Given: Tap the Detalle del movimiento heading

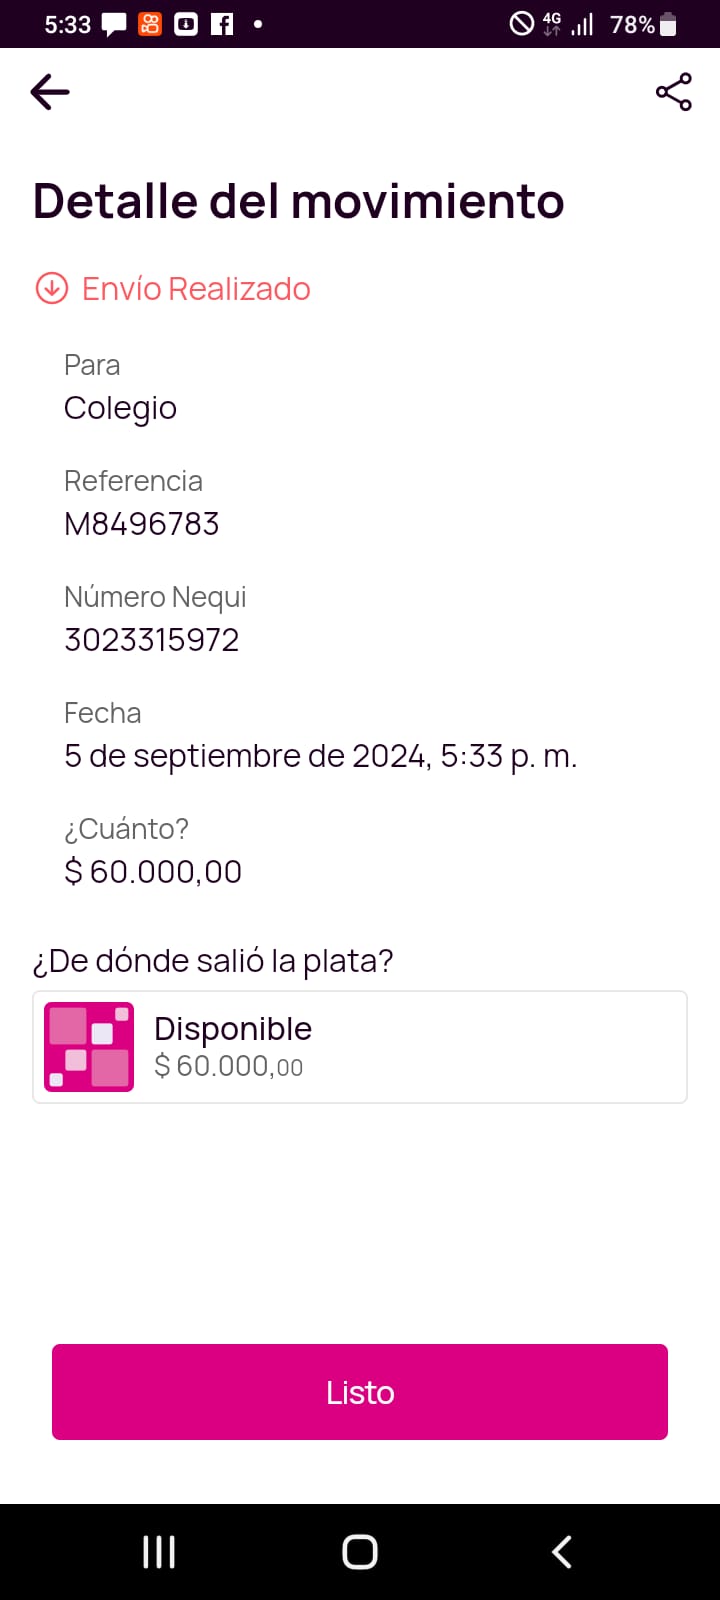Looking at the screenshot, I should coord(298,201).
